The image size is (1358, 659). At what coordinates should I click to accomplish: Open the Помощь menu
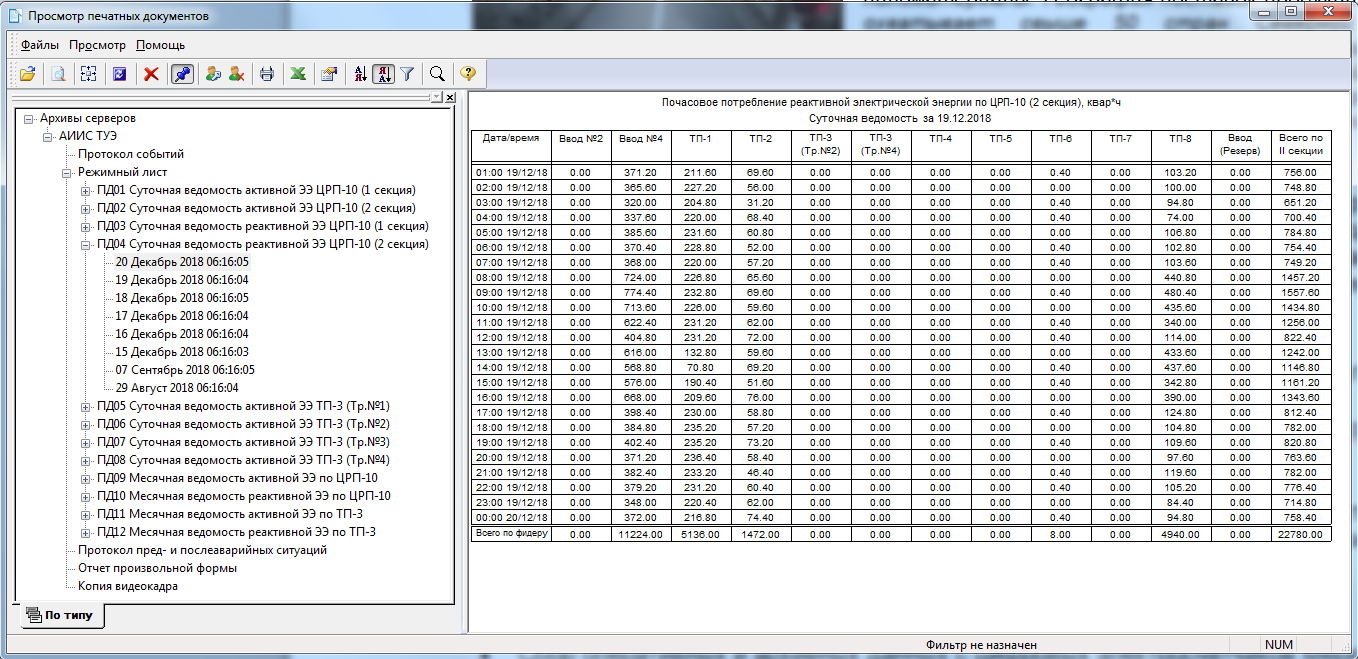click(x=160, y=45)
